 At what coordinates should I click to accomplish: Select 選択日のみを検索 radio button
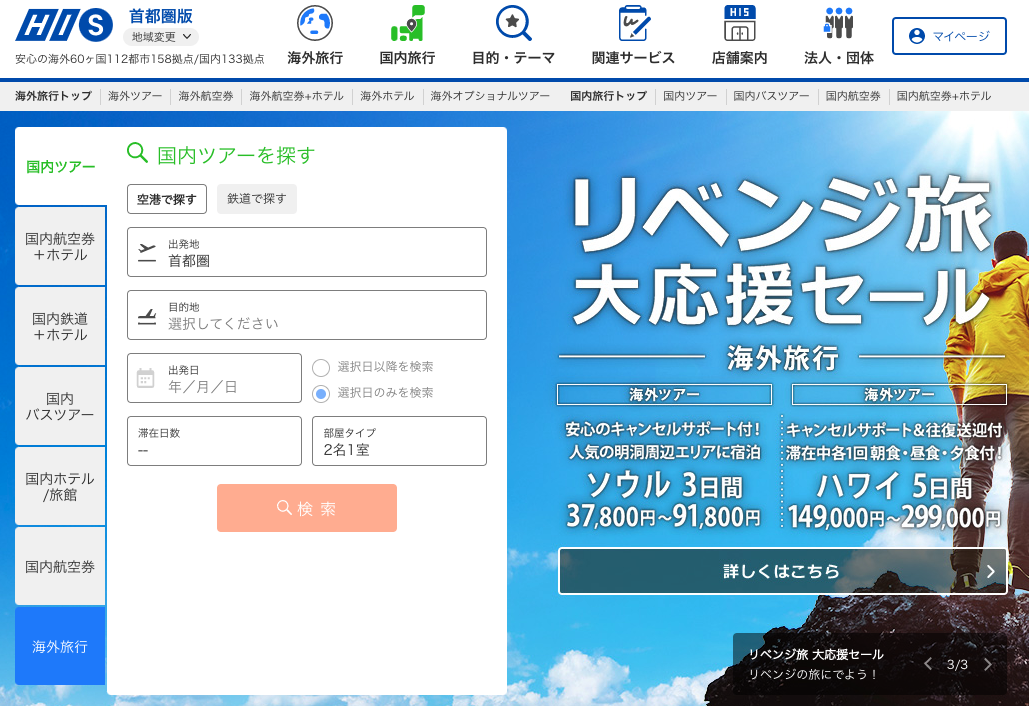pos(320,394)
